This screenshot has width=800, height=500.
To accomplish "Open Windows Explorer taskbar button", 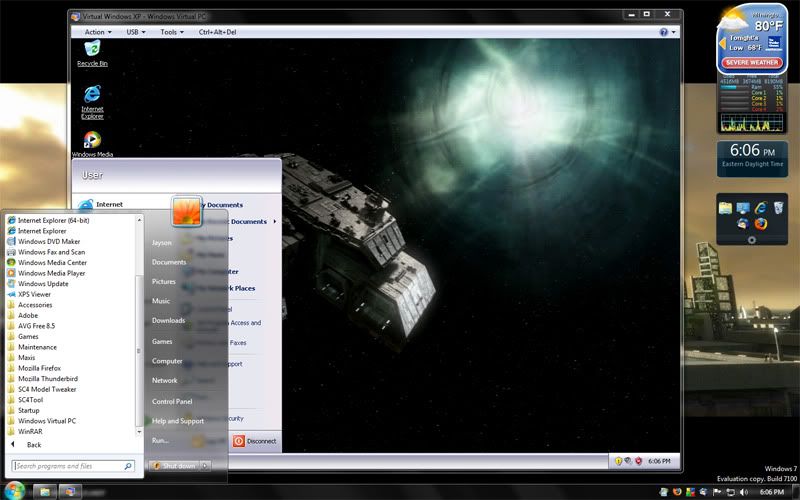I will (x=45, y=492).
